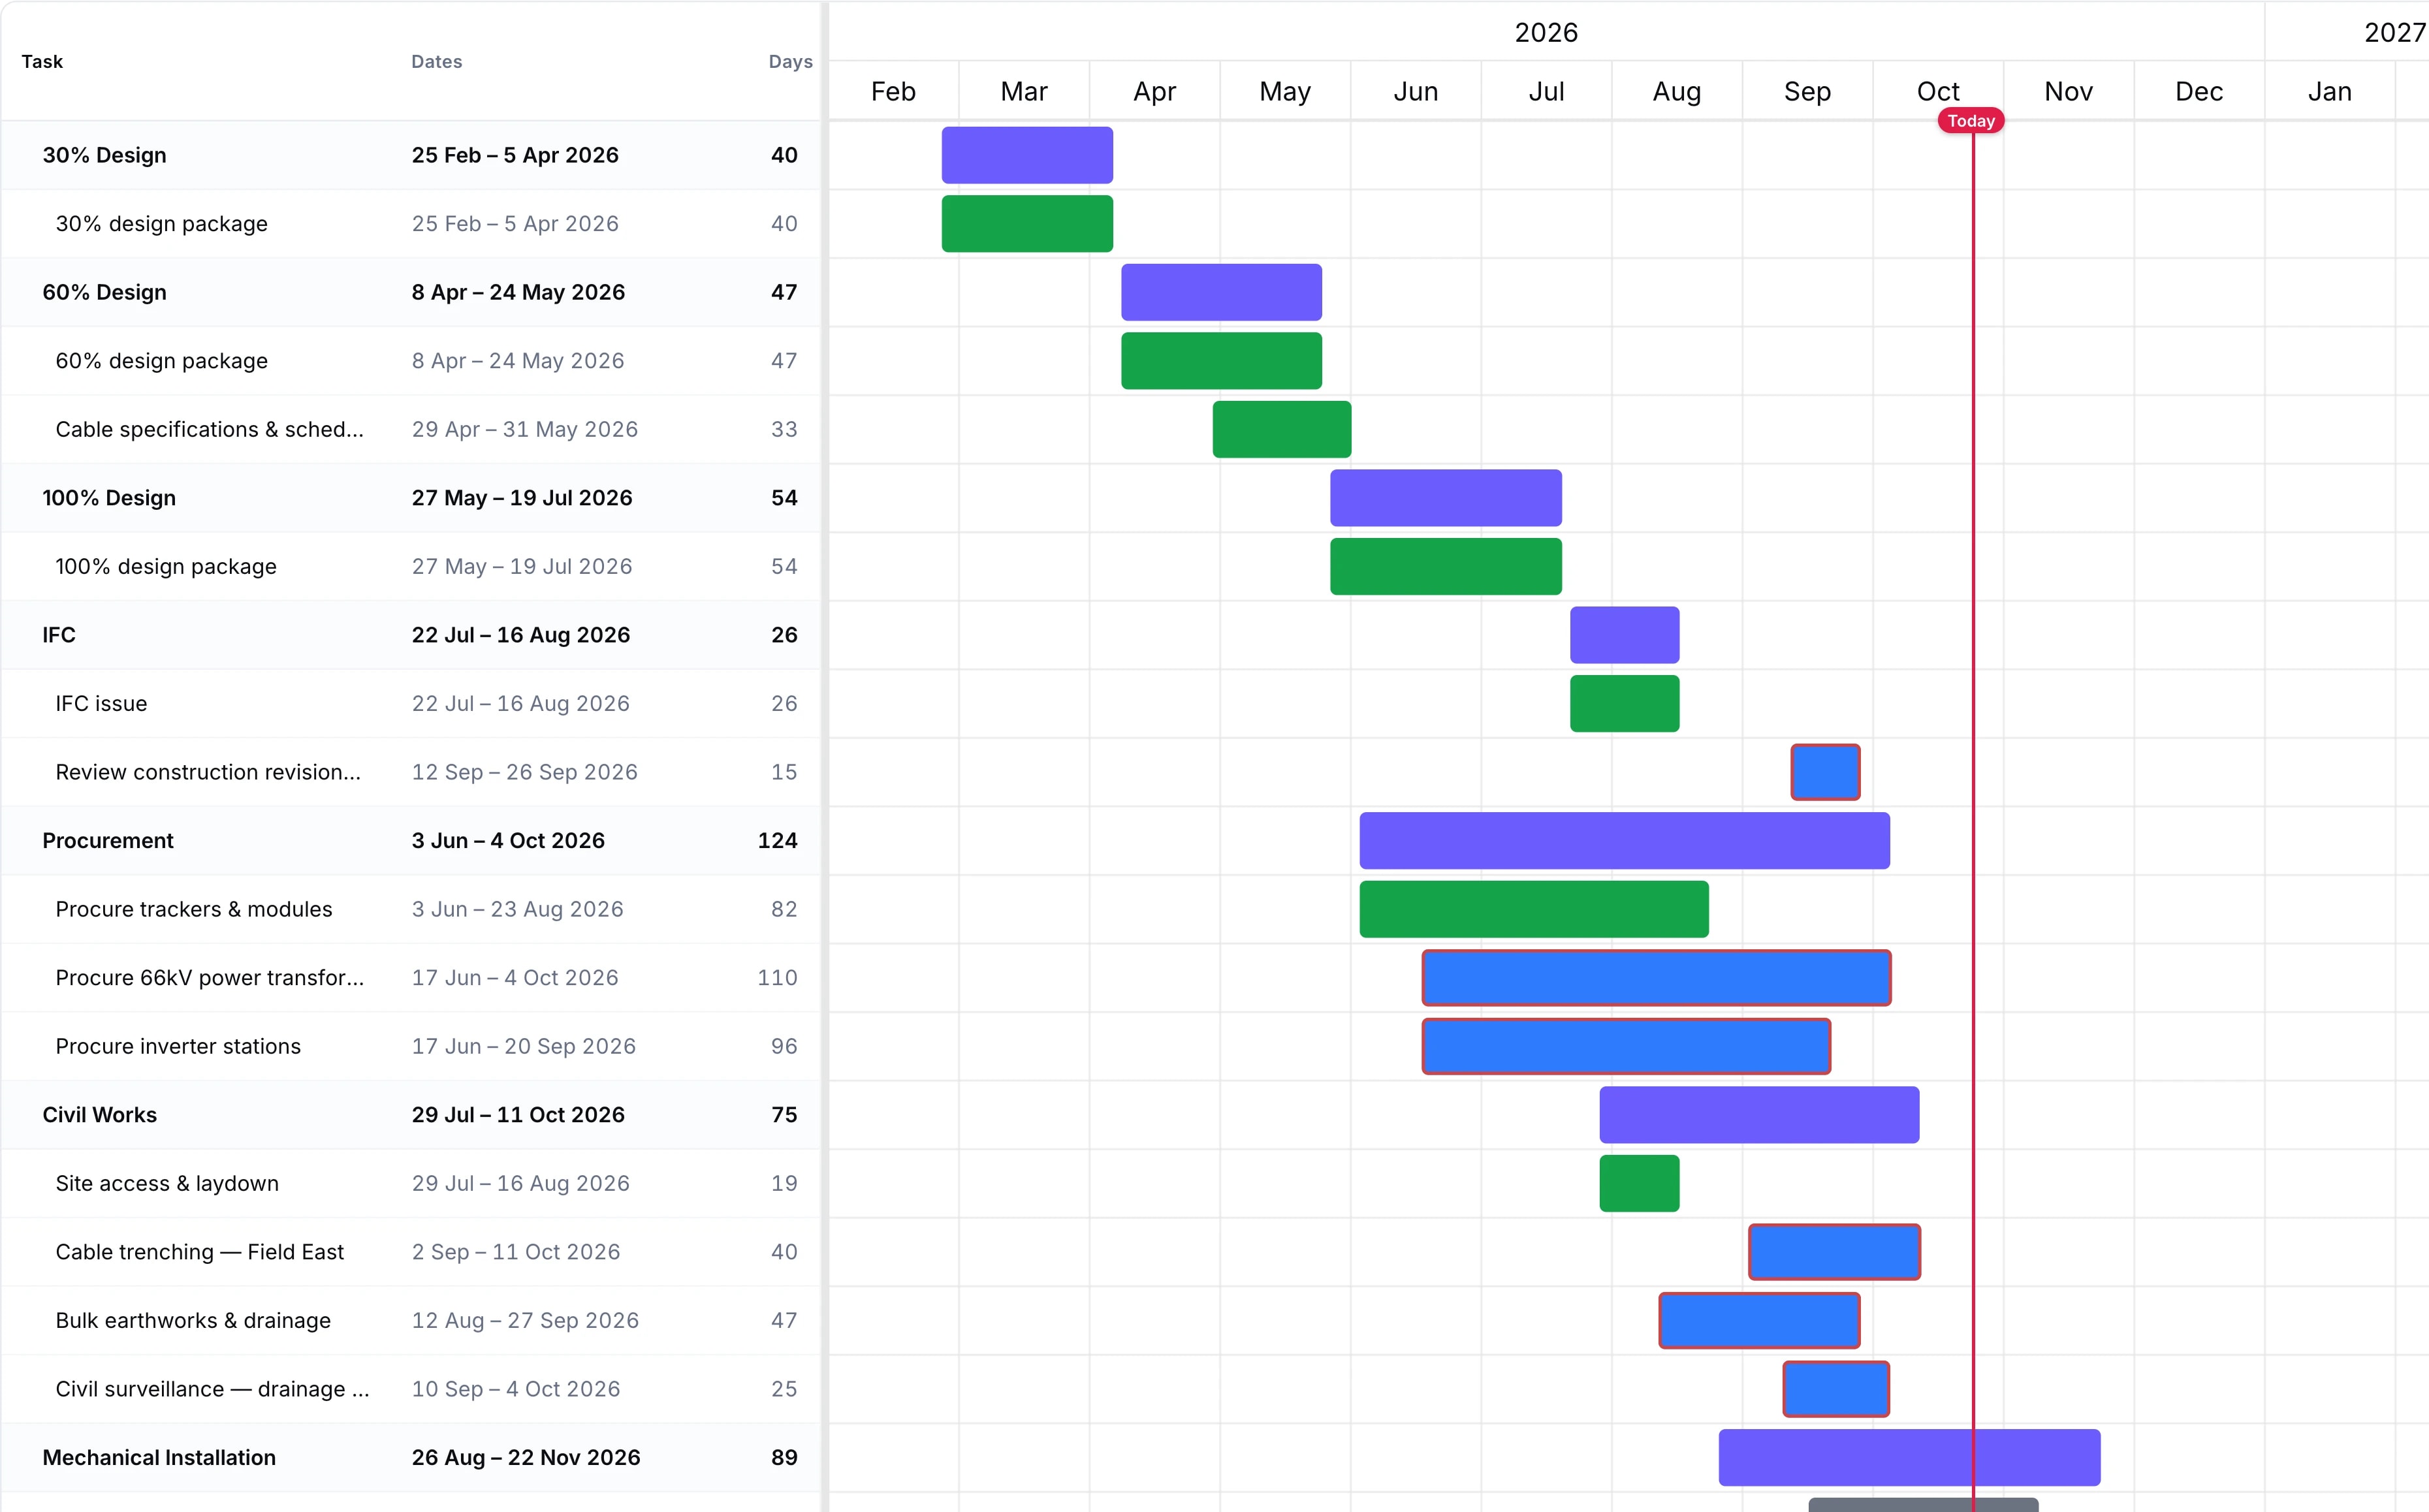Select the Civil Works group row

click(410, 1115)
